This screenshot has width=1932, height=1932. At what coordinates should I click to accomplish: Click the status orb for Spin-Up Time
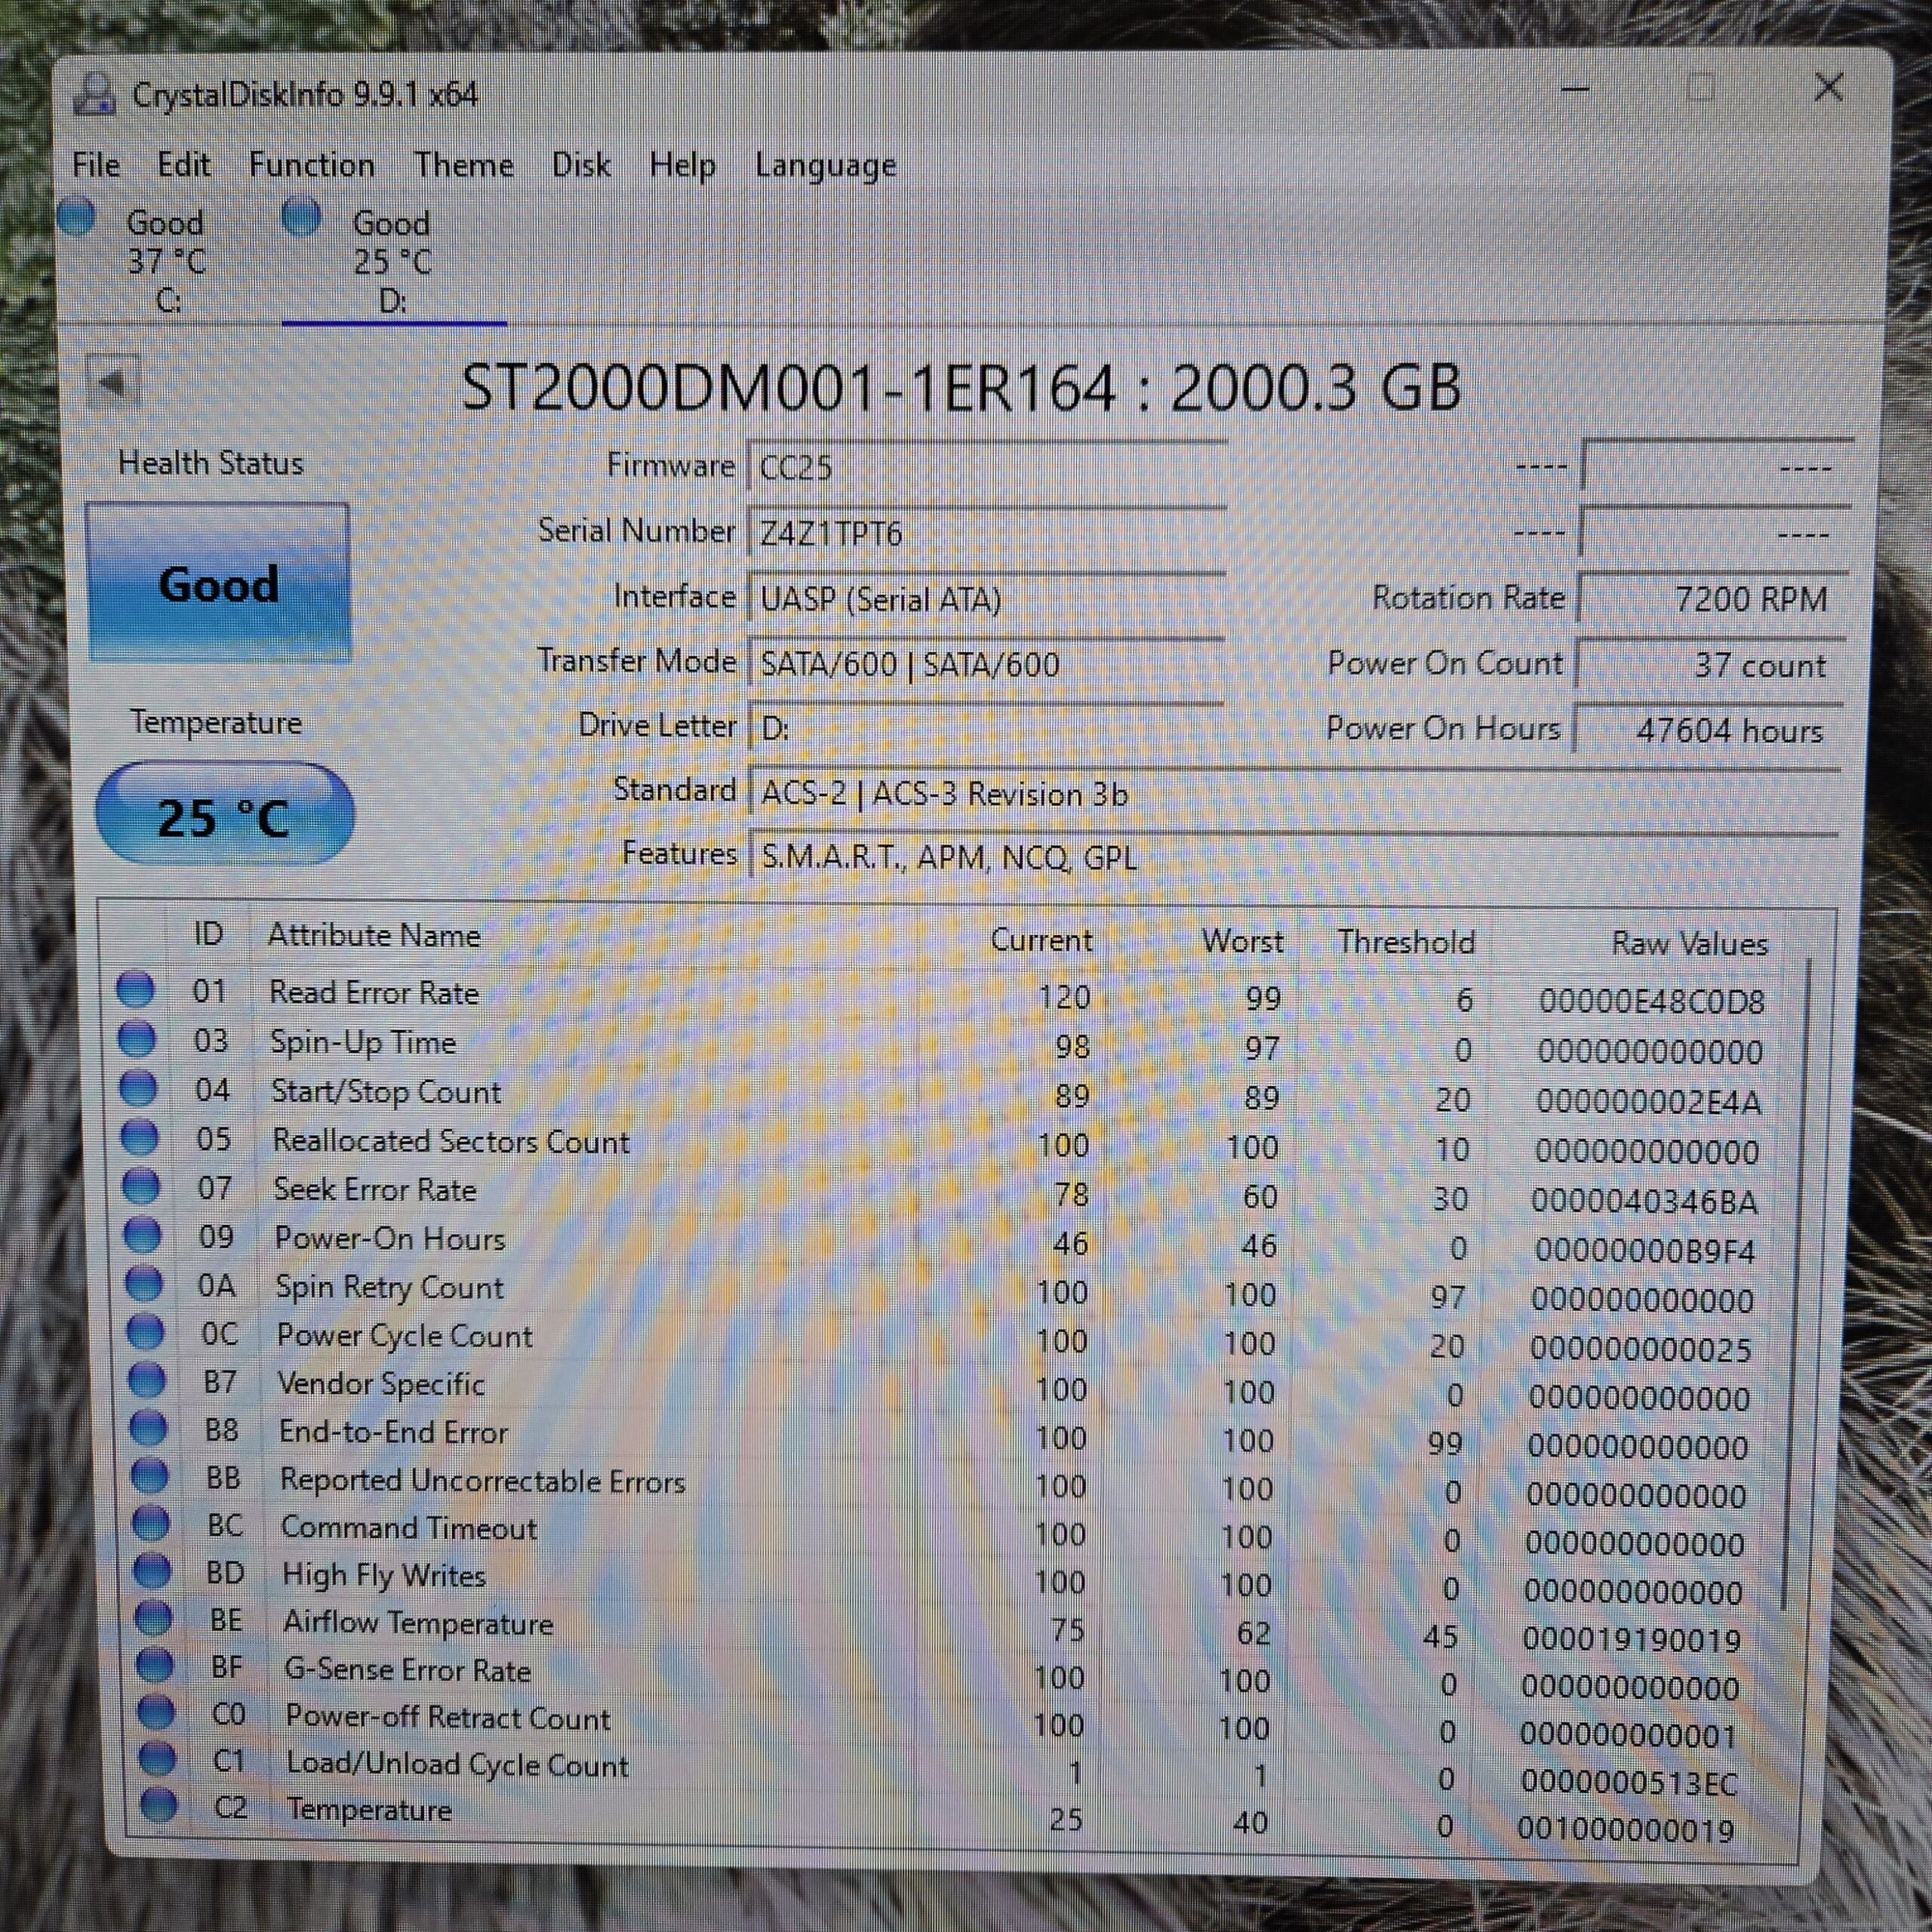pyautogui.click(x=137, y=1038)
